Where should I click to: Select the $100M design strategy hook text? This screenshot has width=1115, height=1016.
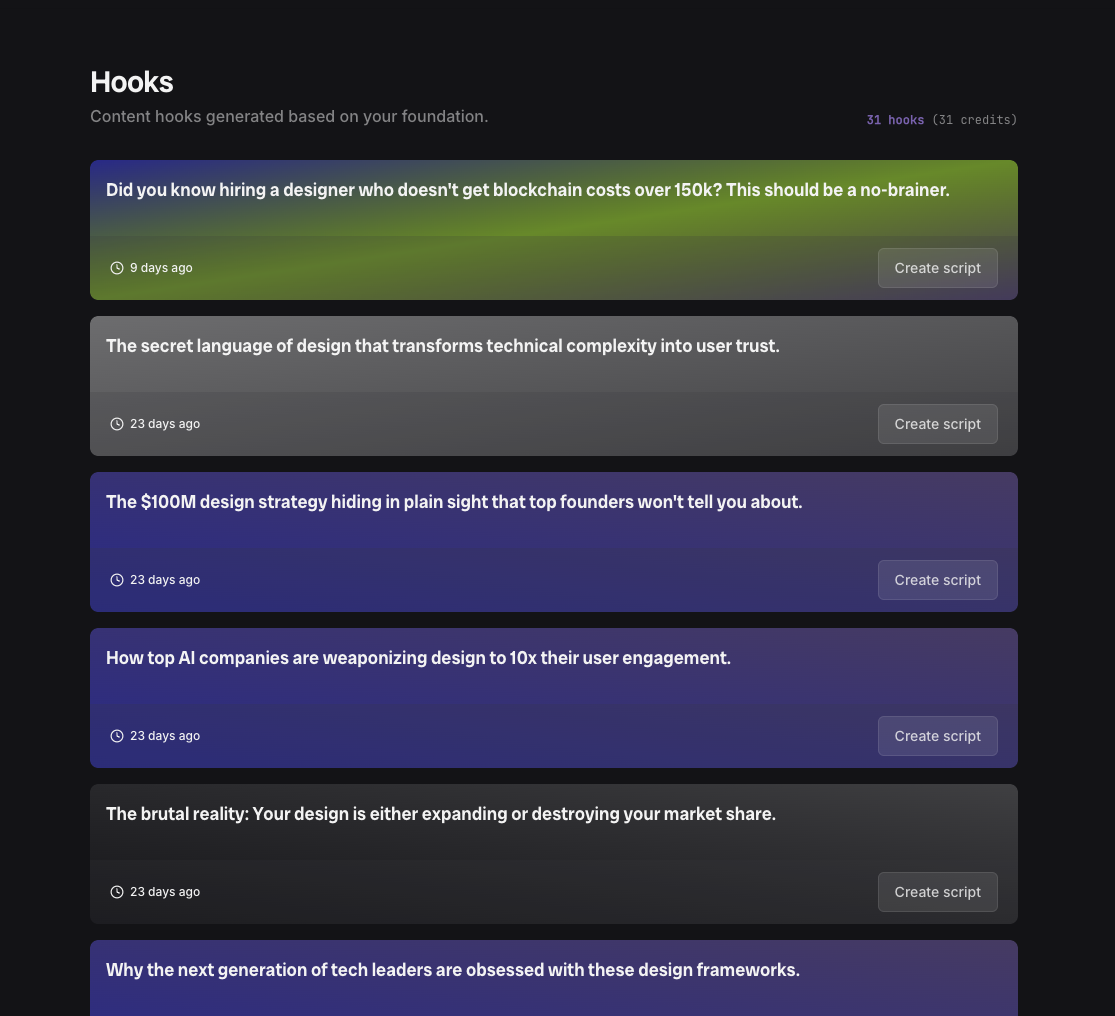[x=454, y=502]
